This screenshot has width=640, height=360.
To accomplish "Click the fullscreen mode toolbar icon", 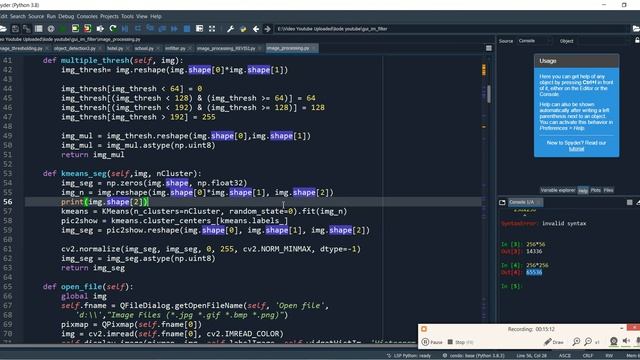I will [x=212, y=29].
